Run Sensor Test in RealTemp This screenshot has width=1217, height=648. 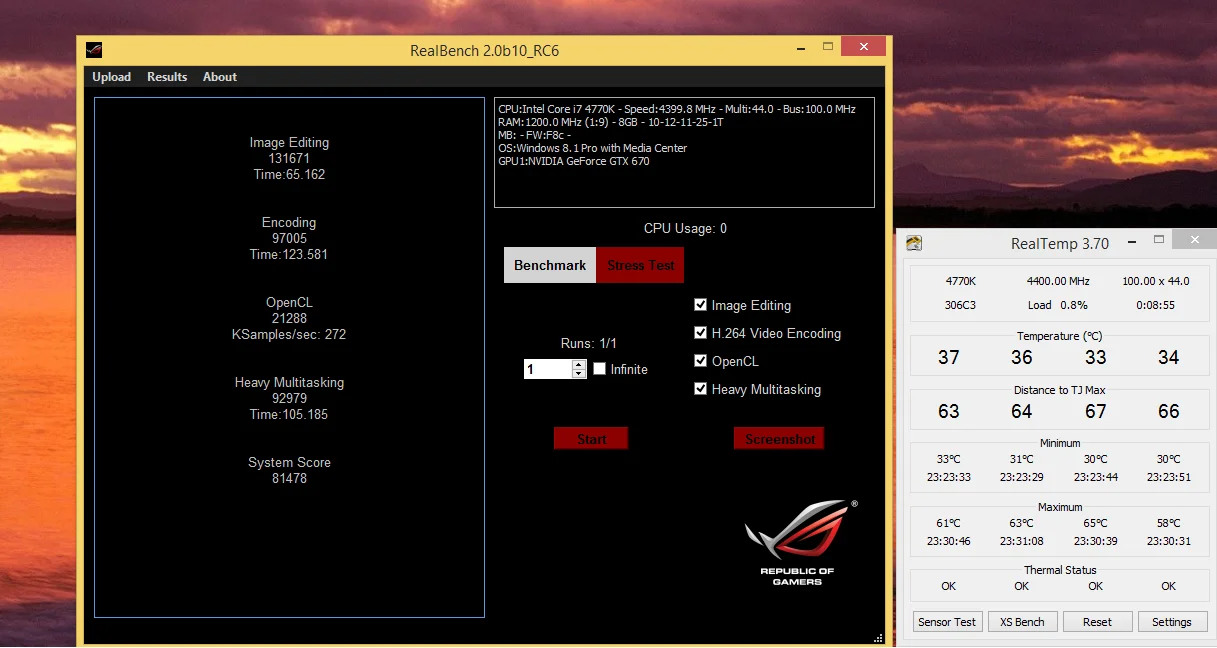(x=947, y=622)
